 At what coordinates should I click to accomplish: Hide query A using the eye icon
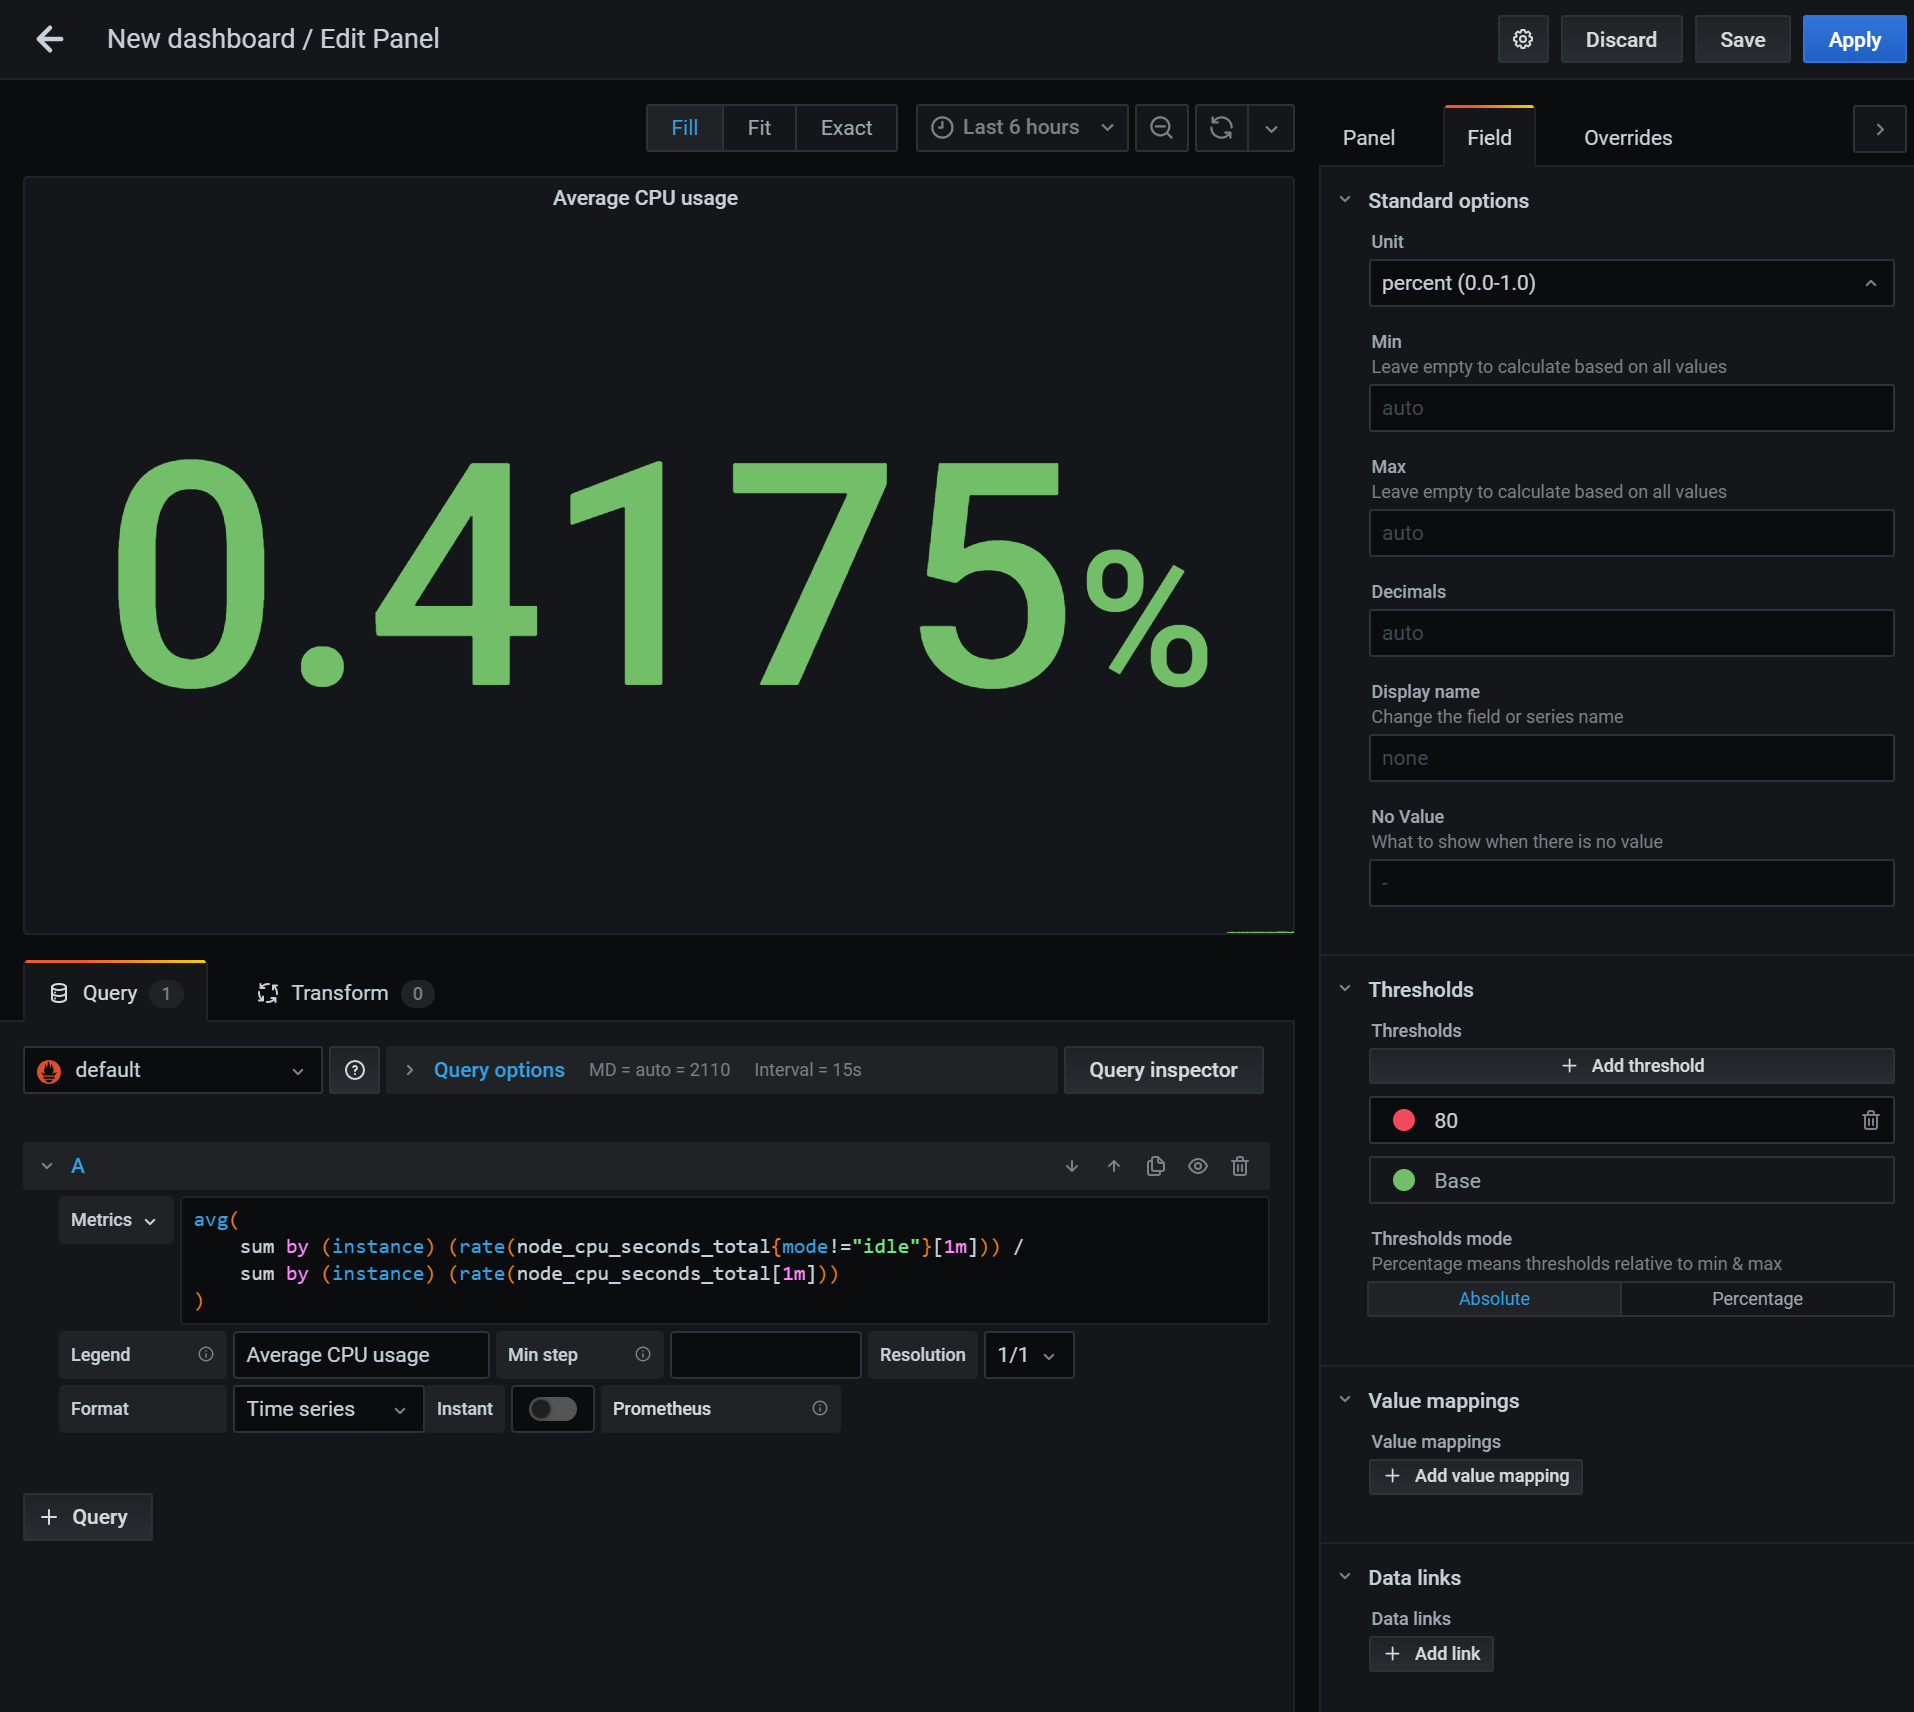point(1197,1166)
